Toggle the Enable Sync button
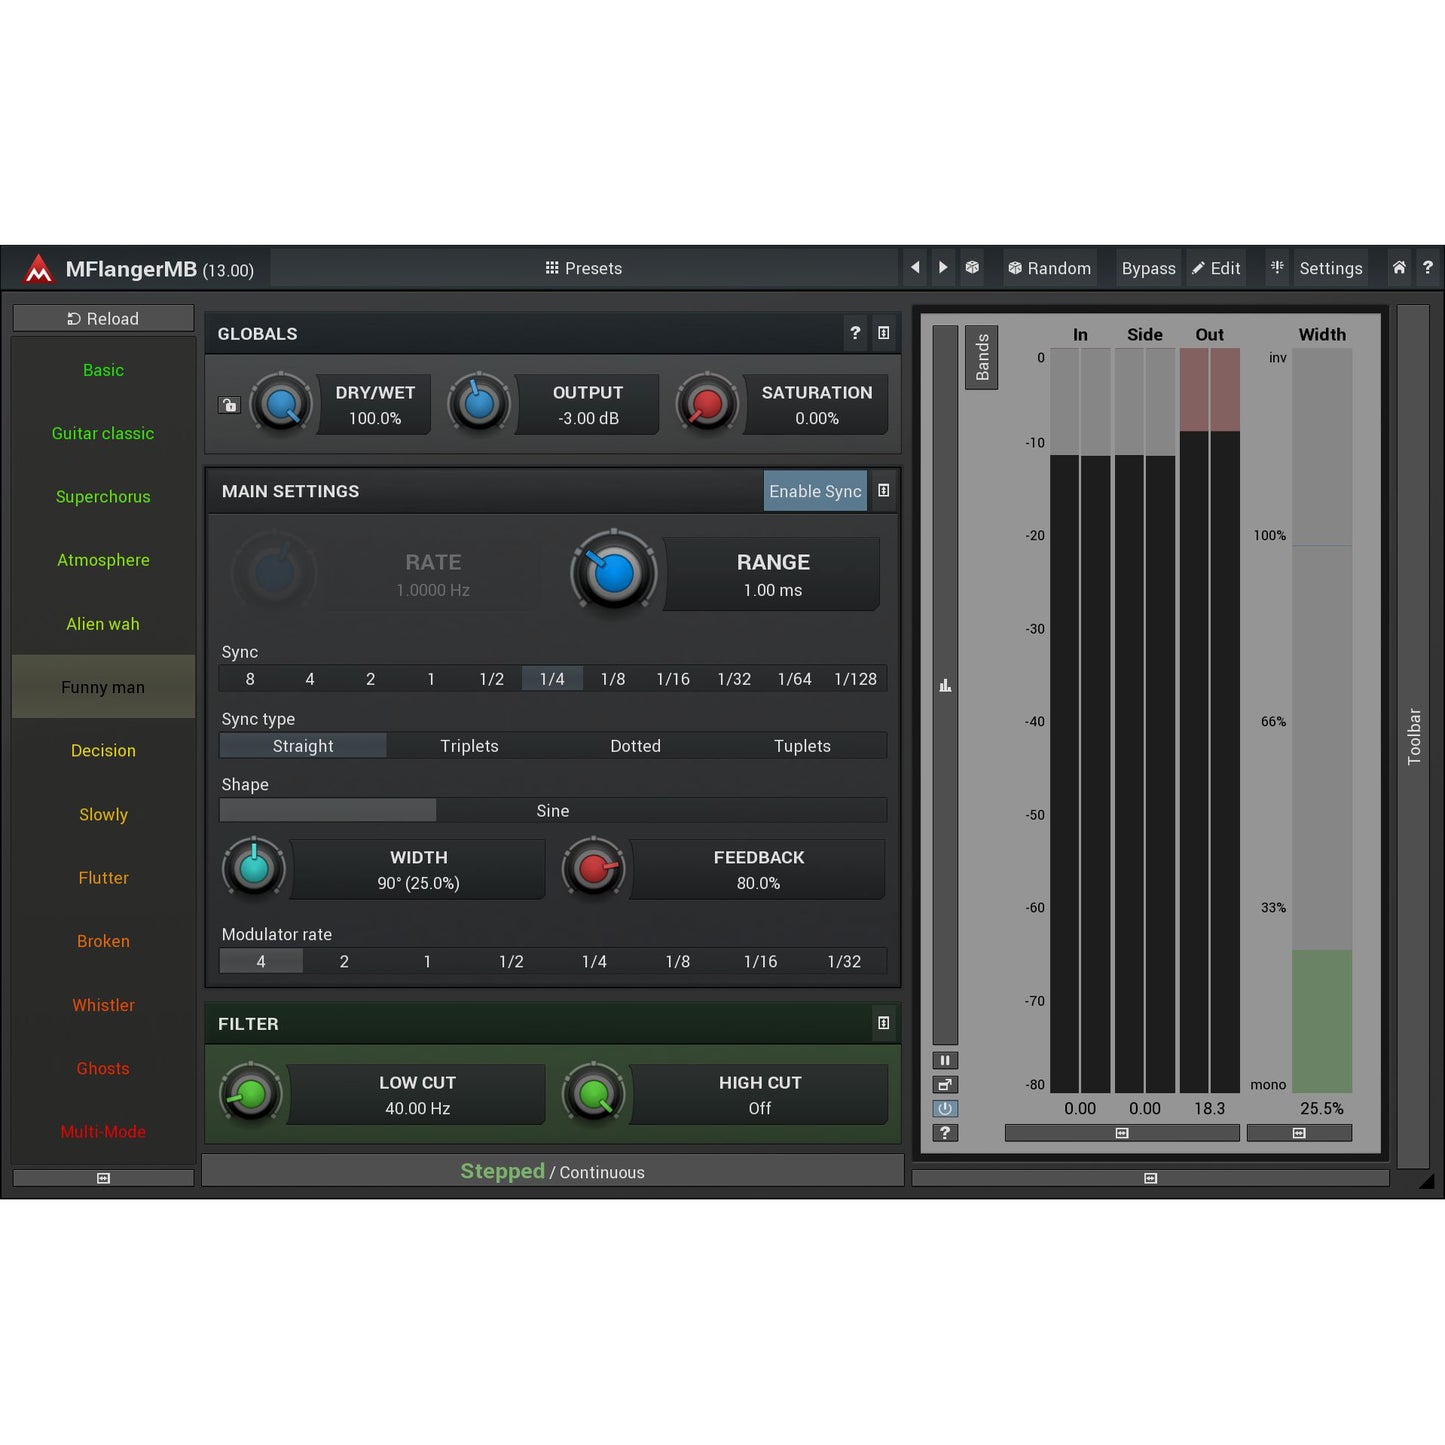This screenshot has height=1445, width=1445. tap(814, 491)
